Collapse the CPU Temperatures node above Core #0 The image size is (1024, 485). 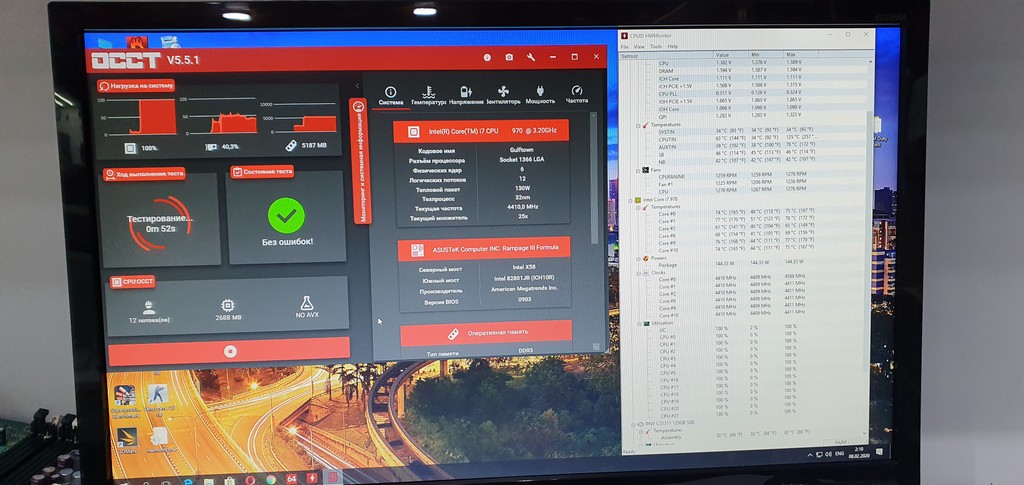click(x=637, y=207)
